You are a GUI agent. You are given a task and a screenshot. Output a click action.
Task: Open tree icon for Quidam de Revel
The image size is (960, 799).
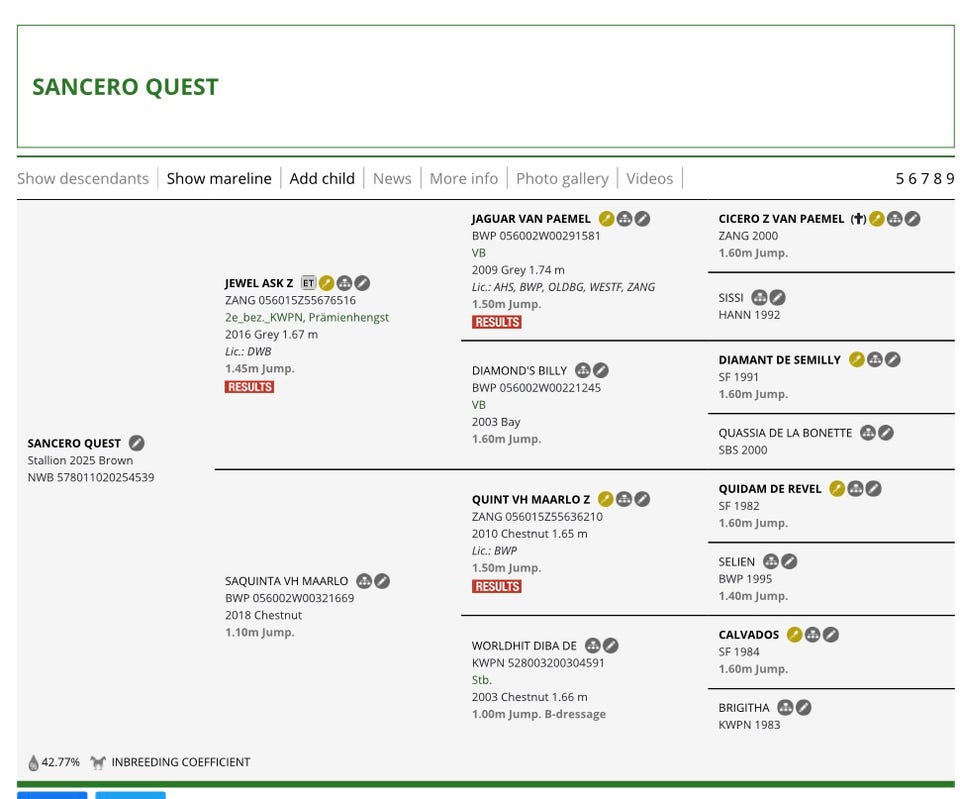(x=855, y=489)
